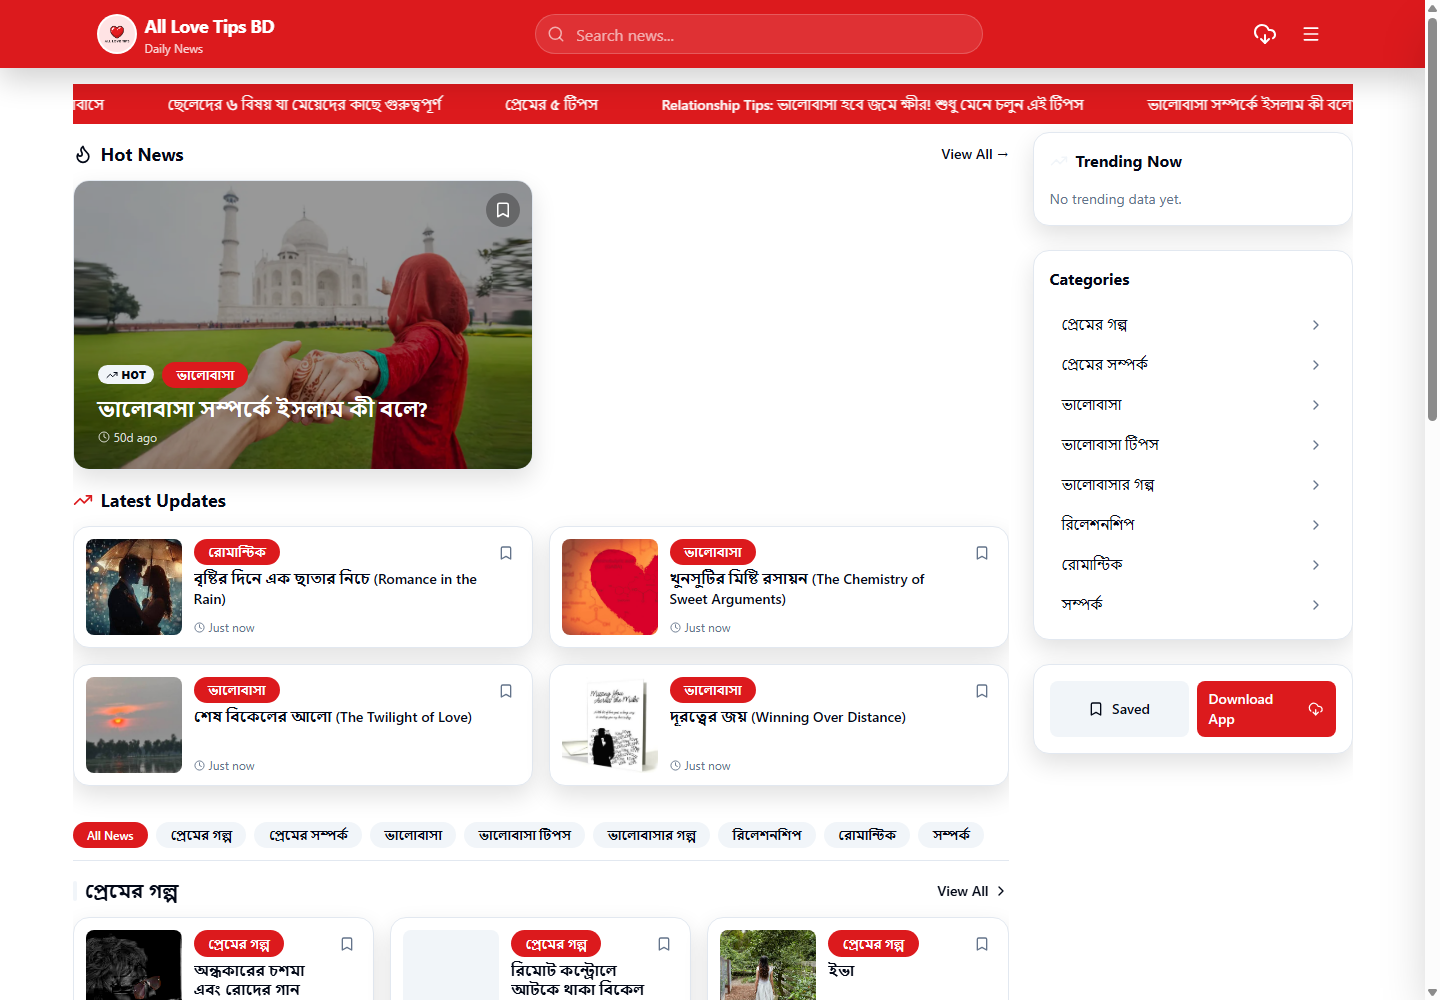Select the সম্পর্ক filter tab
Viewport: 1440px width, 1000px height.
tap(951, 835)
